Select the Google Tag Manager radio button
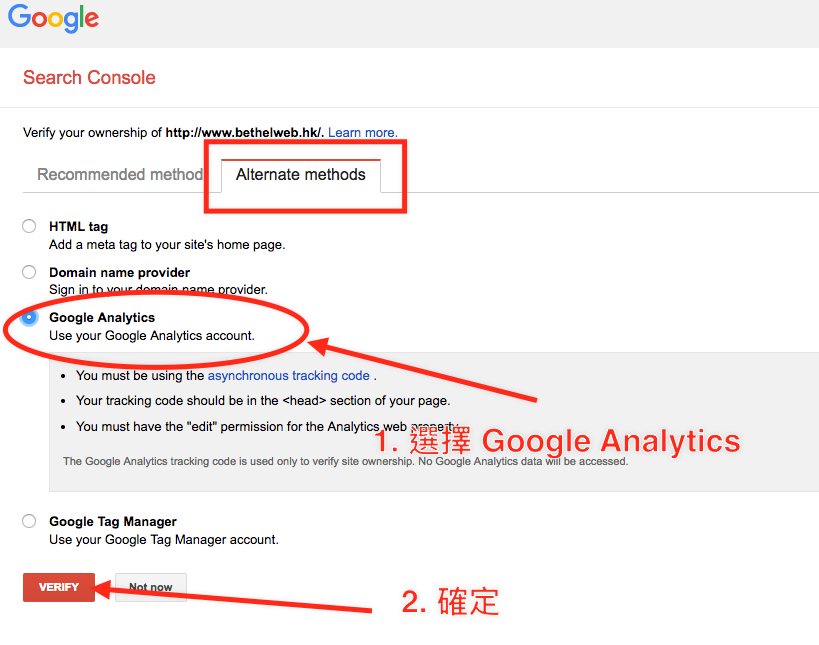Screen dimensions: 819x645 pyautogui.click(x=29, y=521)
